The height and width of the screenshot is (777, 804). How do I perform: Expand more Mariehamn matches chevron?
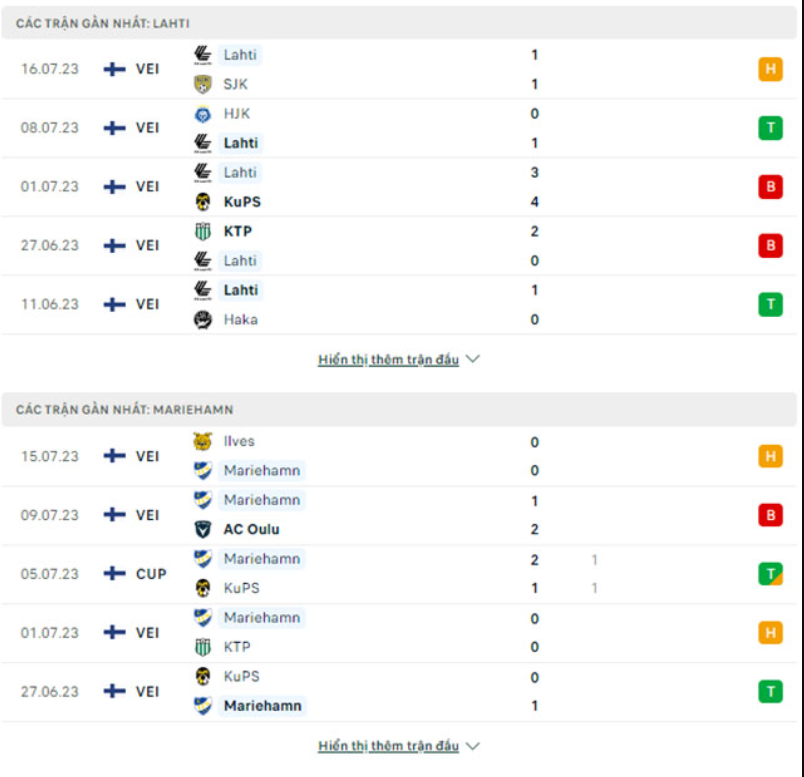(473, 746)
